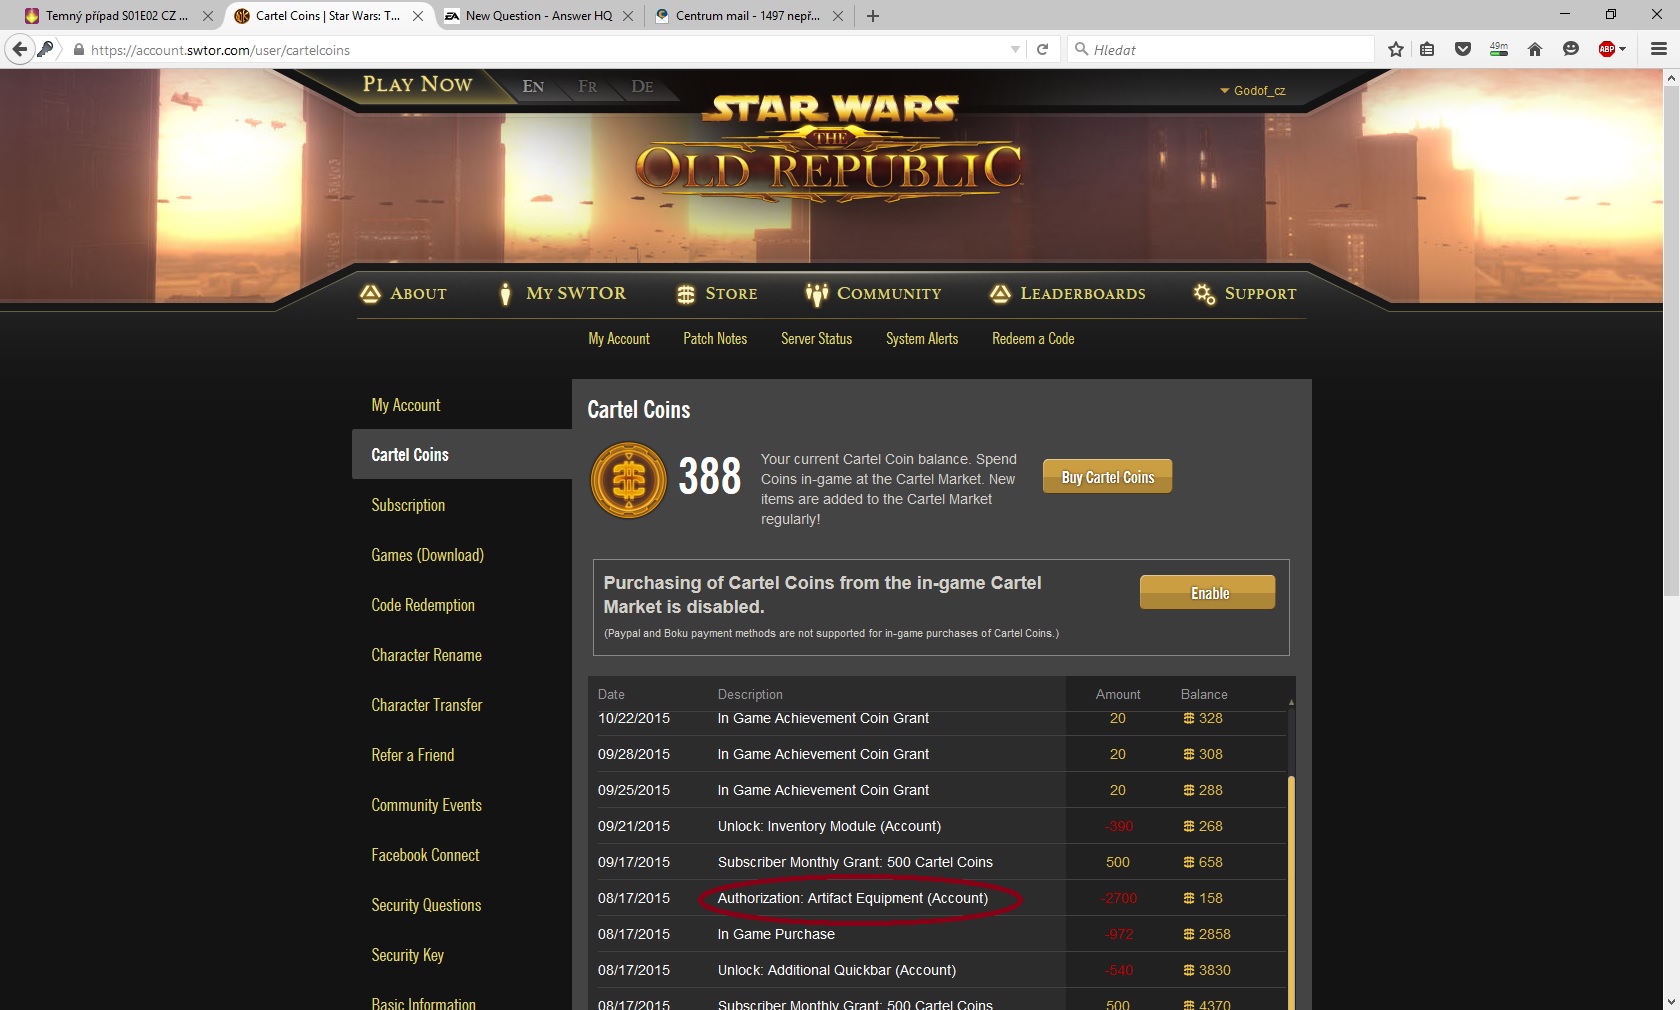Image resolution: width=1680 pixels, height=1010 pixels.
Task: Click the address bar URL
Action: (220, 50)
